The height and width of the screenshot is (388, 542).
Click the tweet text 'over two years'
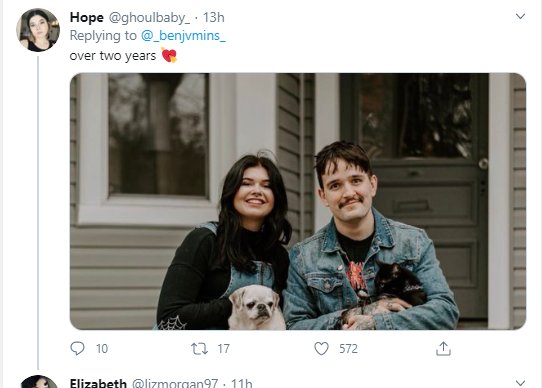coord(113,56)
